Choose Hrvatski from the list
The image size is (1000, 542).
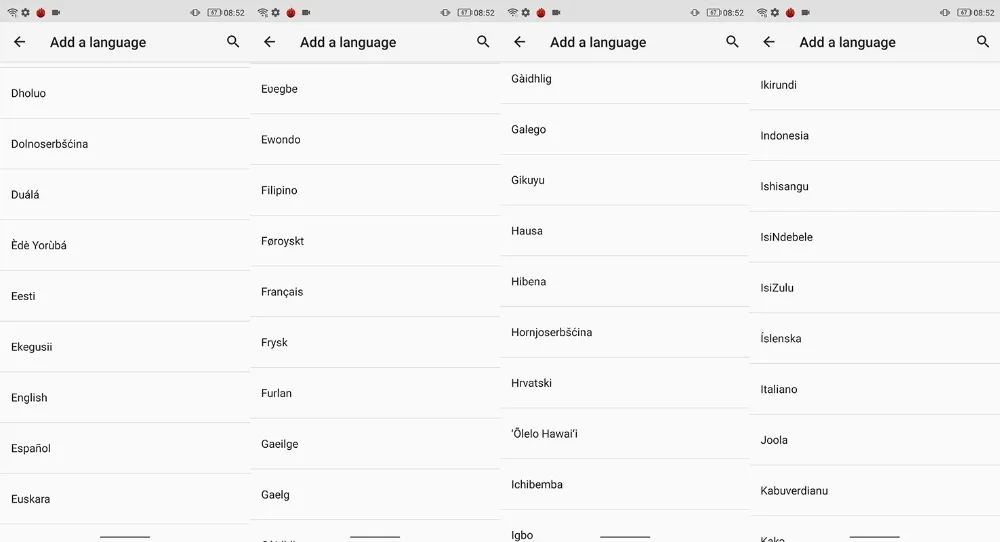tap(625, 383)
